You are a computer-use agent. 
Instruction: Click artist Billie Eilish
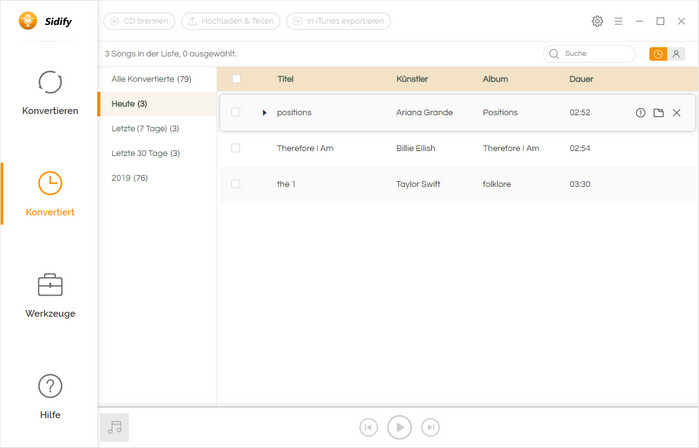point(415,148)
